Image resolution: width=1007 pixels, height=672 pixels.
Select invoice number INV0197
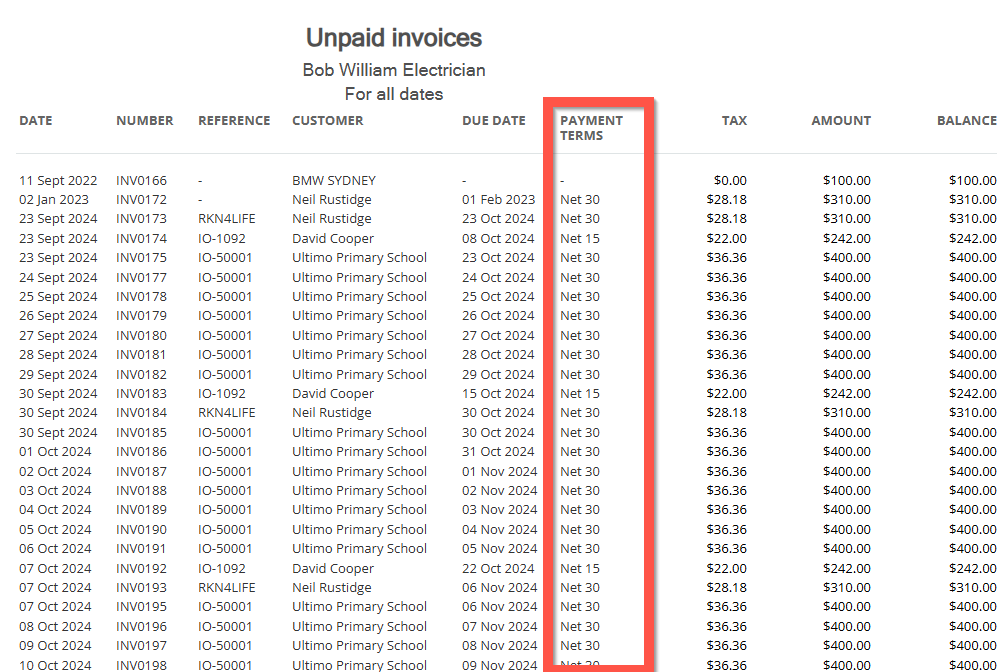(141, 646)
